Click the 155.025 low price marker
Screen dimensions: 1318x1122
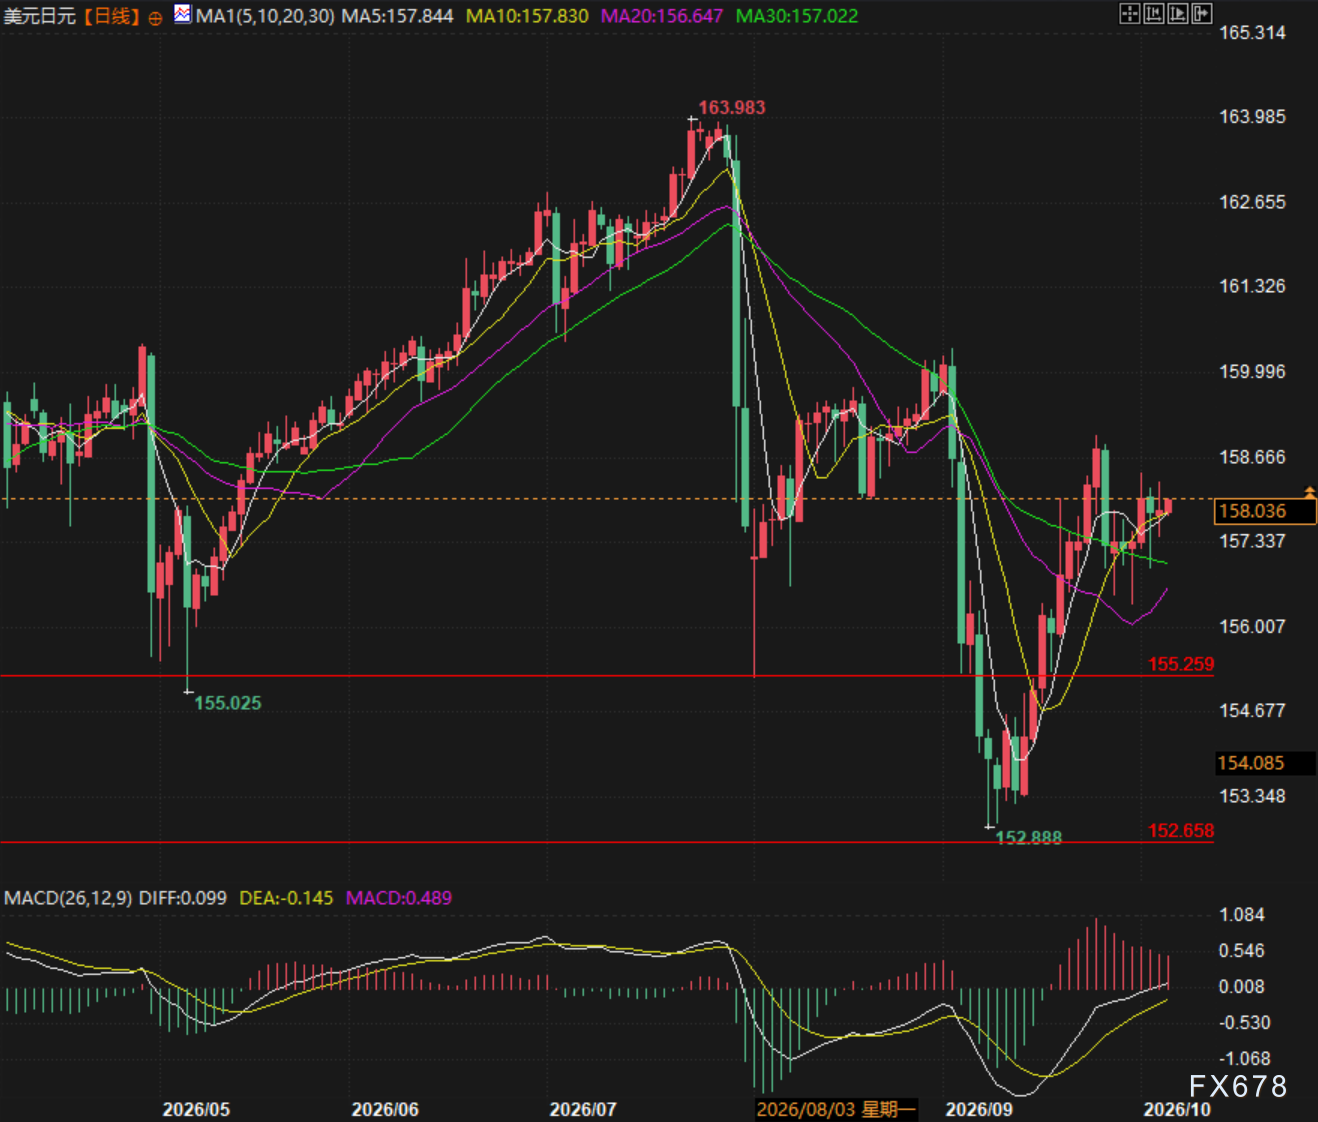click(x=228, y=703)
